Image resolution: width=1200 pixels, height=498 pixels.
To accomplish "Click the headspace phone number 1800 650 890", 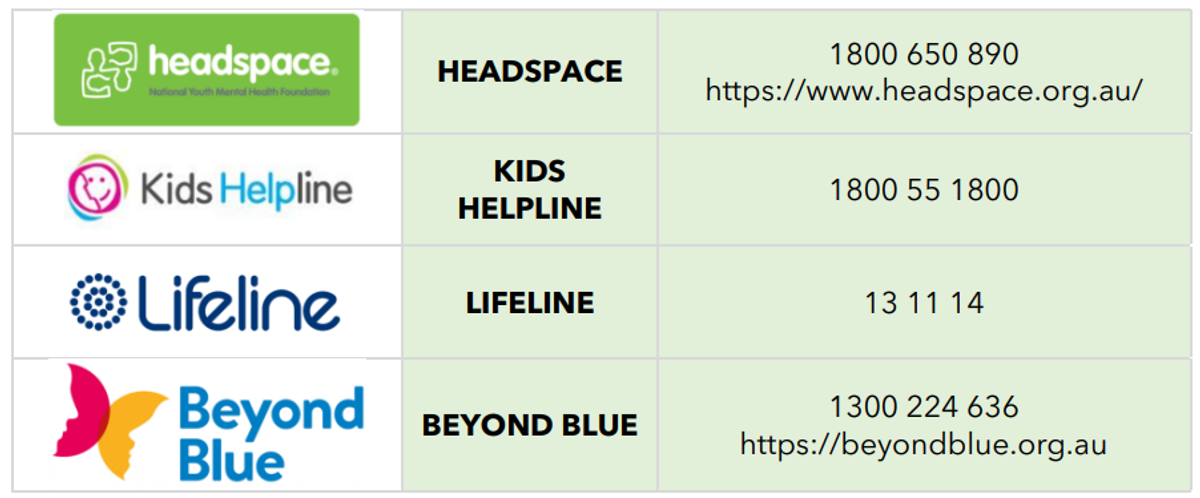I will (924, 54).
